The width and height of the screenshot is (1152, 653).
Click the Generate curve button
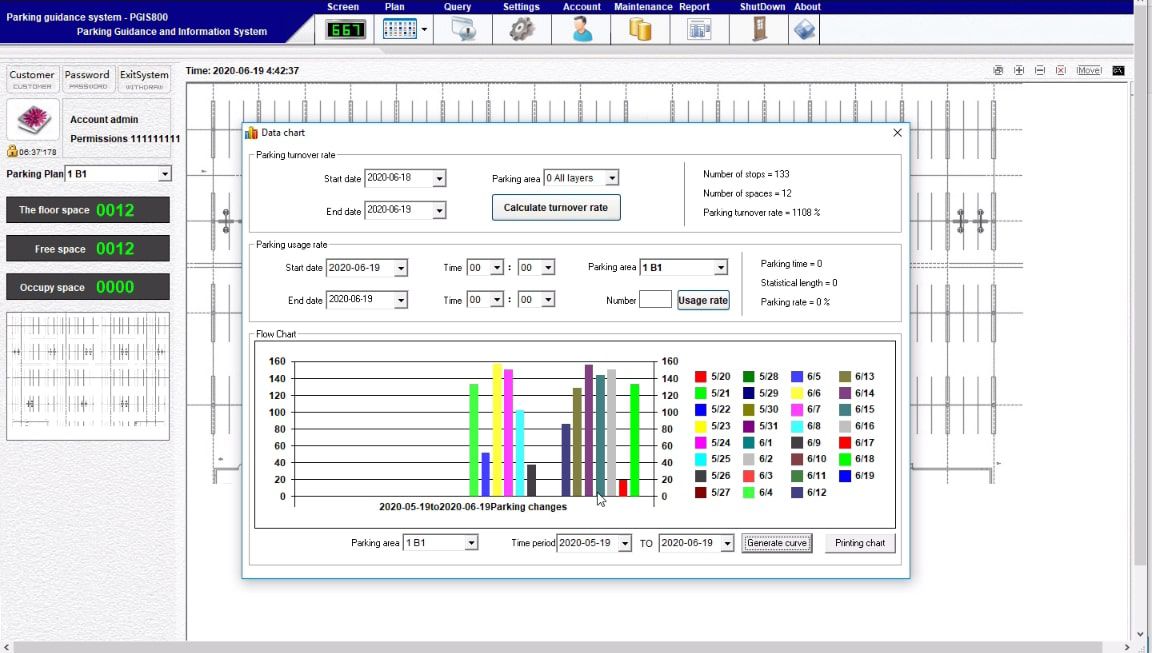tap(777, 543)
